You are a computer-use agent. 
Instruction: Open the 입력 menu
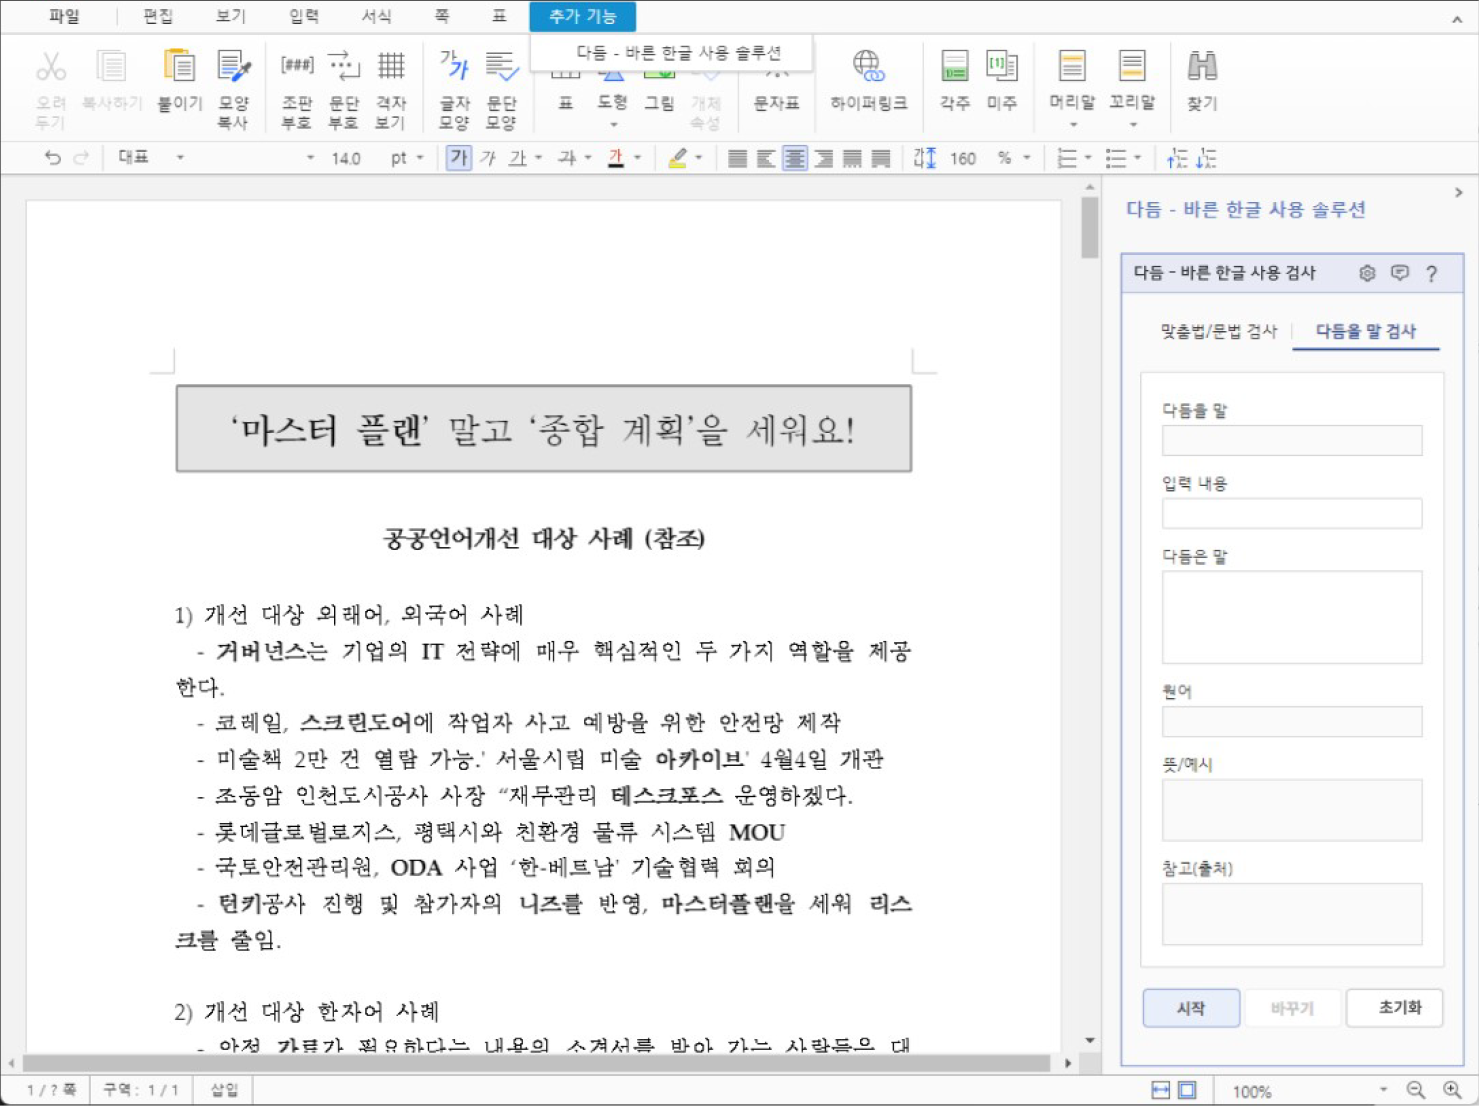304,16
